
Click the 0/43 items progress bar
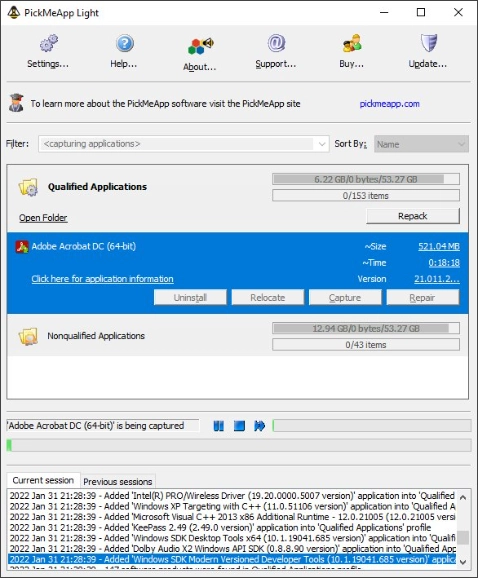[366, 345]
